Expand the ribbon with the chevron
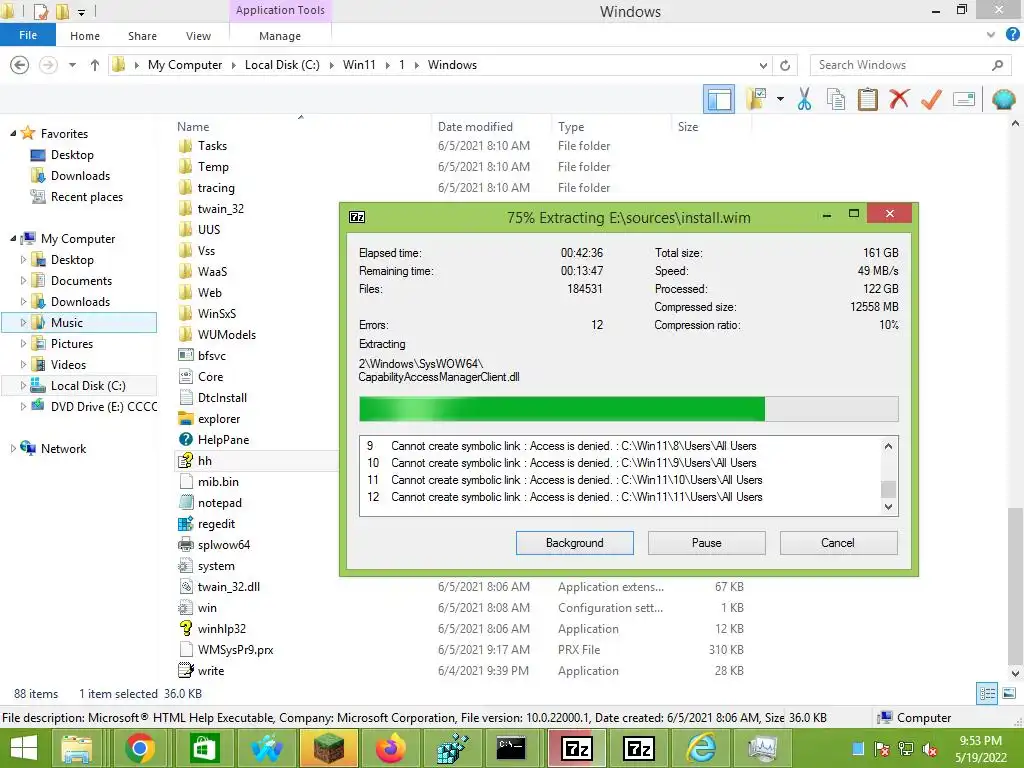The image size is (1024, 768). pyautogui.click(x=991, y=35)
